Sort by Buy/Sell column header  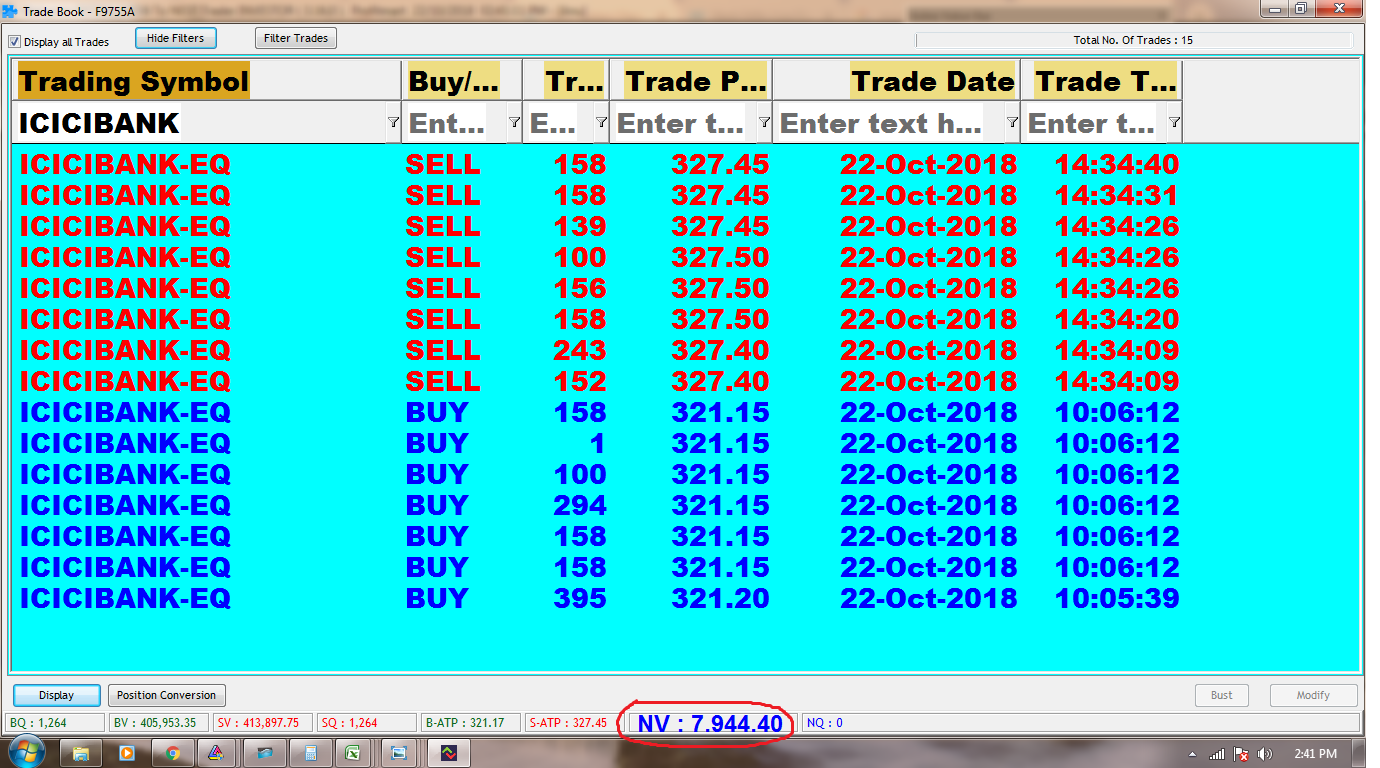click(462, 80)
